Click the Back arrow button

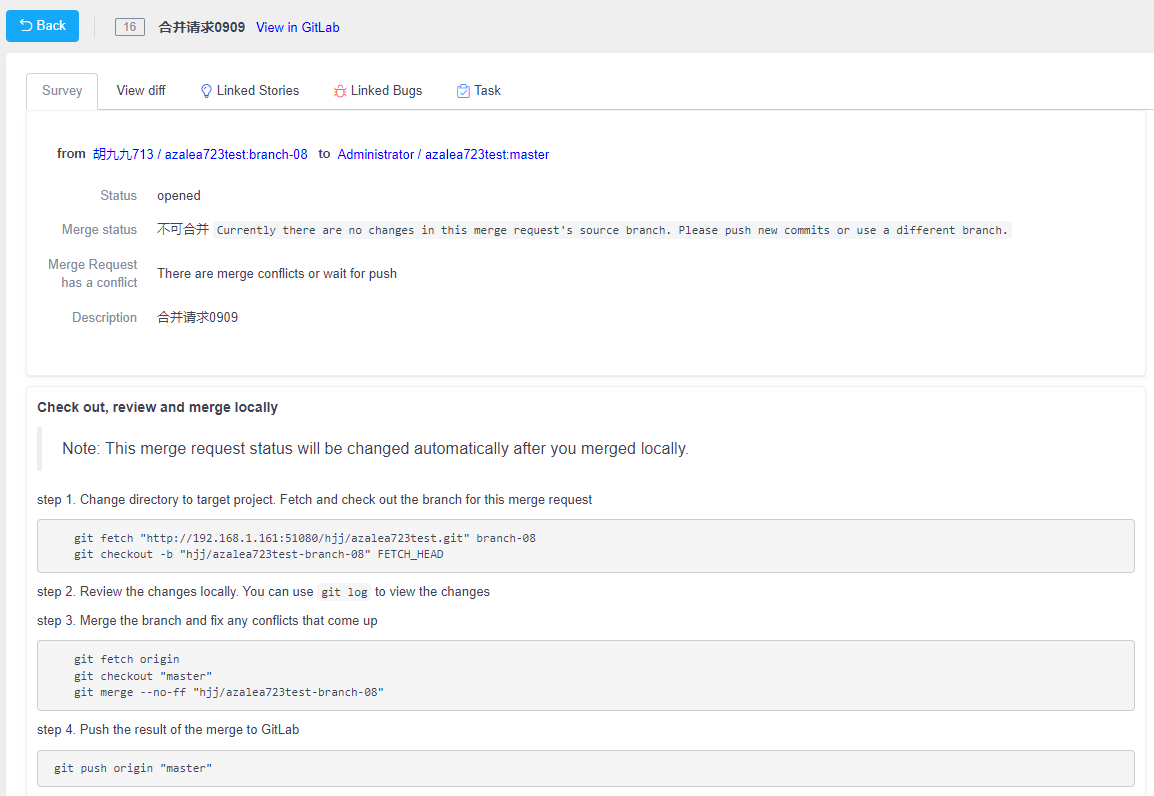tap(42, 26)
